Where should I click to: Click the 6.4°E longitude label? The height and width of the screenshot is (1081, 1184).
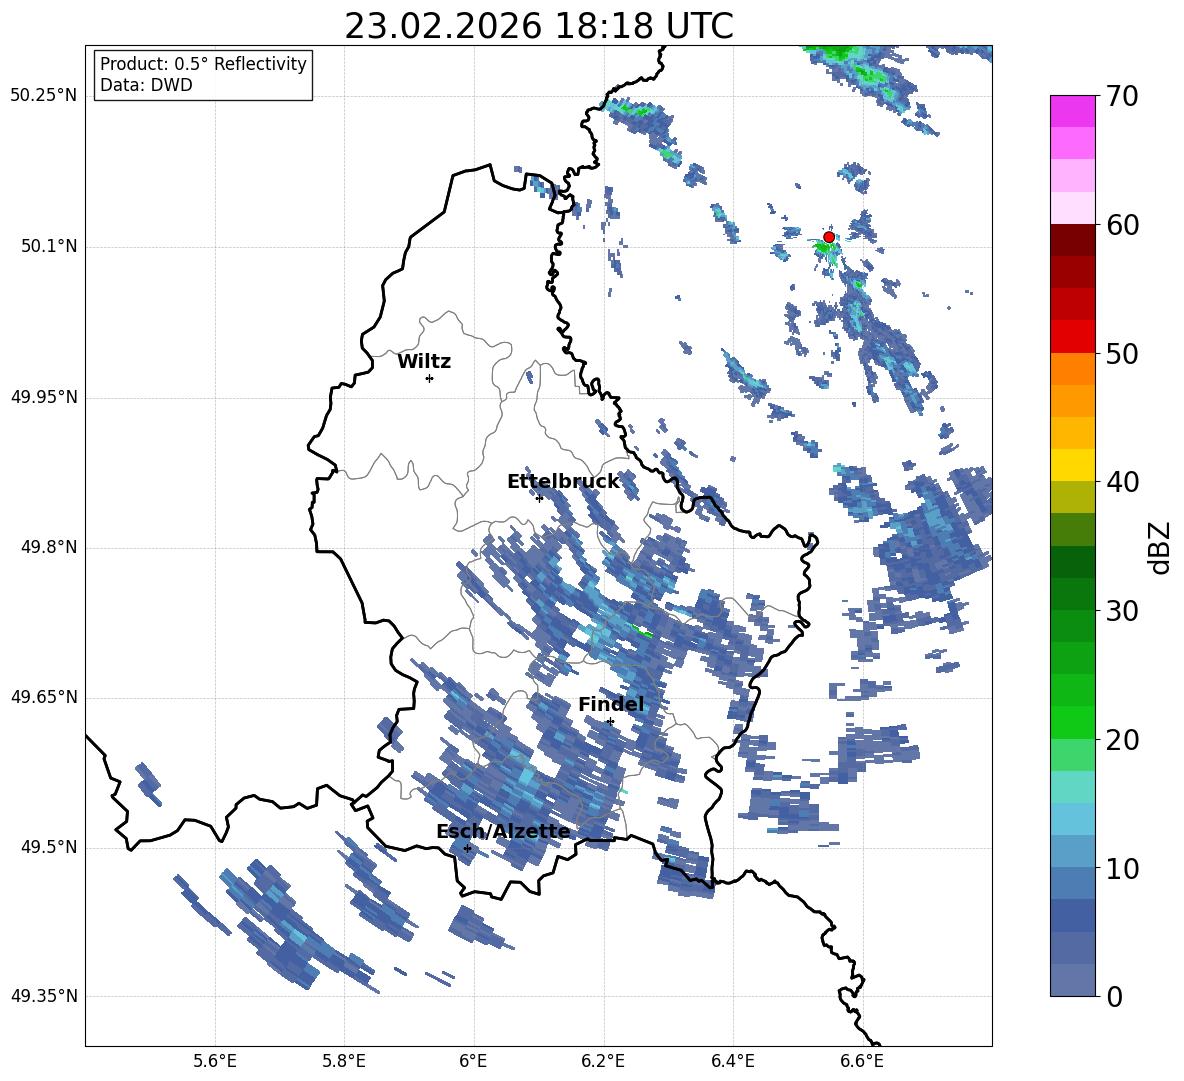(x=732, y=1061)
